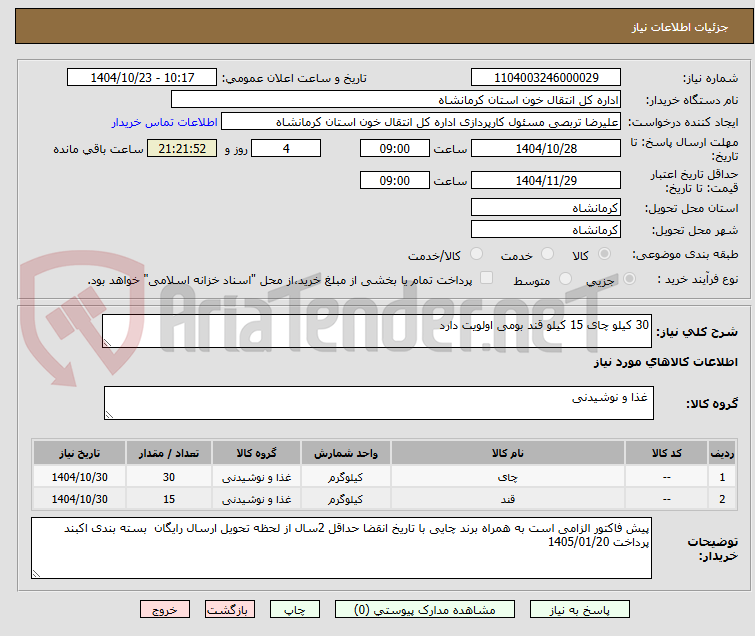The width and height of the screenshot is (755, 636).
Task: Click the غذا و نوشیدنی cell in row 2
Action: (x=256, y=499)
